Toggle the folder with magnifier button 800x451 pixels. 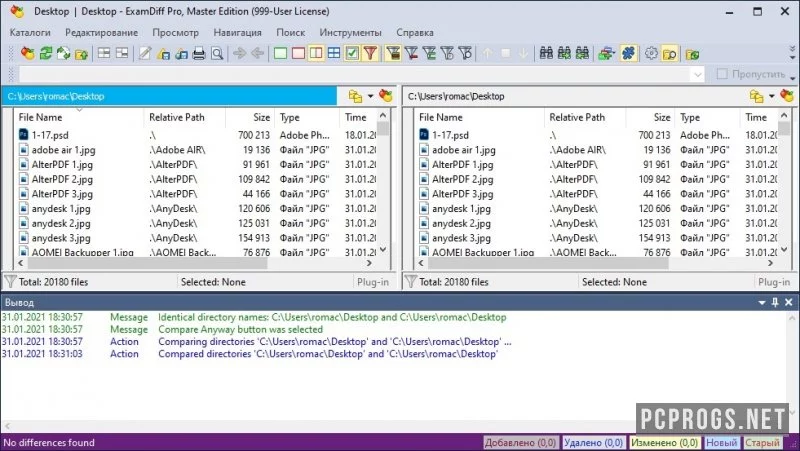coord(669,53)
